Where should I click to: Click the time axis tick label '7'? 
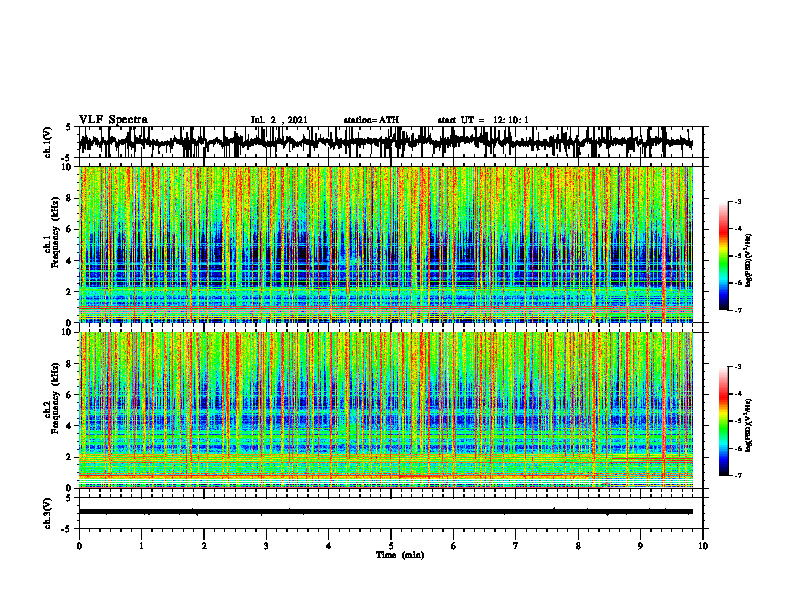(x=516, y=546)
